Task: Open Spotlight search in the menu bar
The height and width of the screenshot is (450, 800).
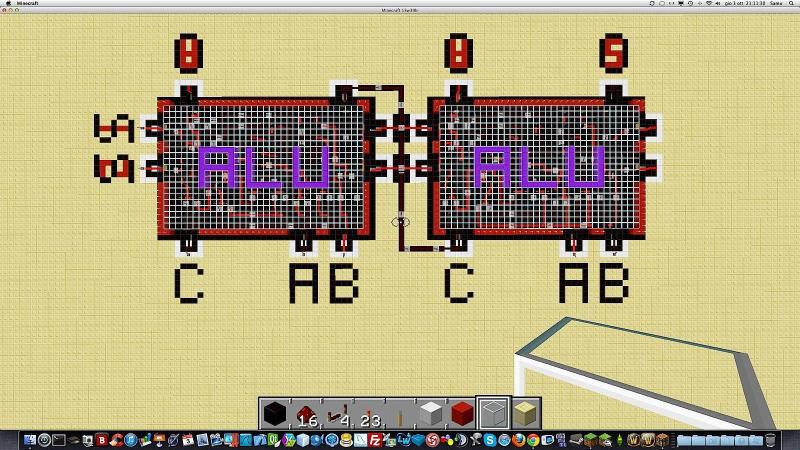Action: pos(791,3)
